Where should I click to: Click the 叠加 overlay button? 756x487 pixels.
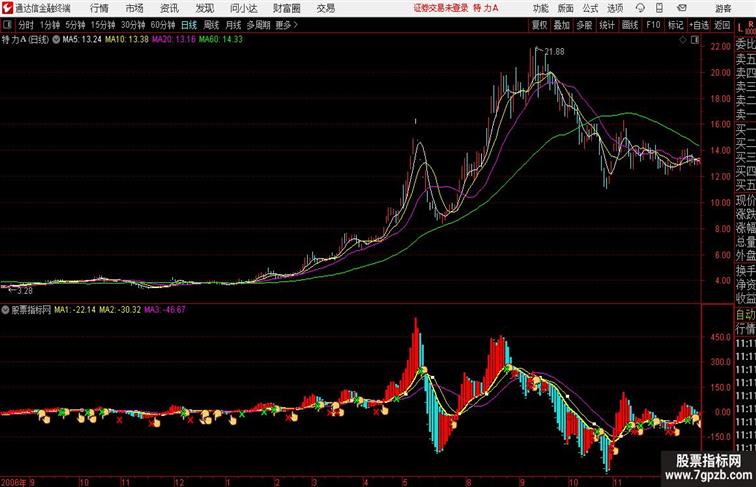pos(562,25)
